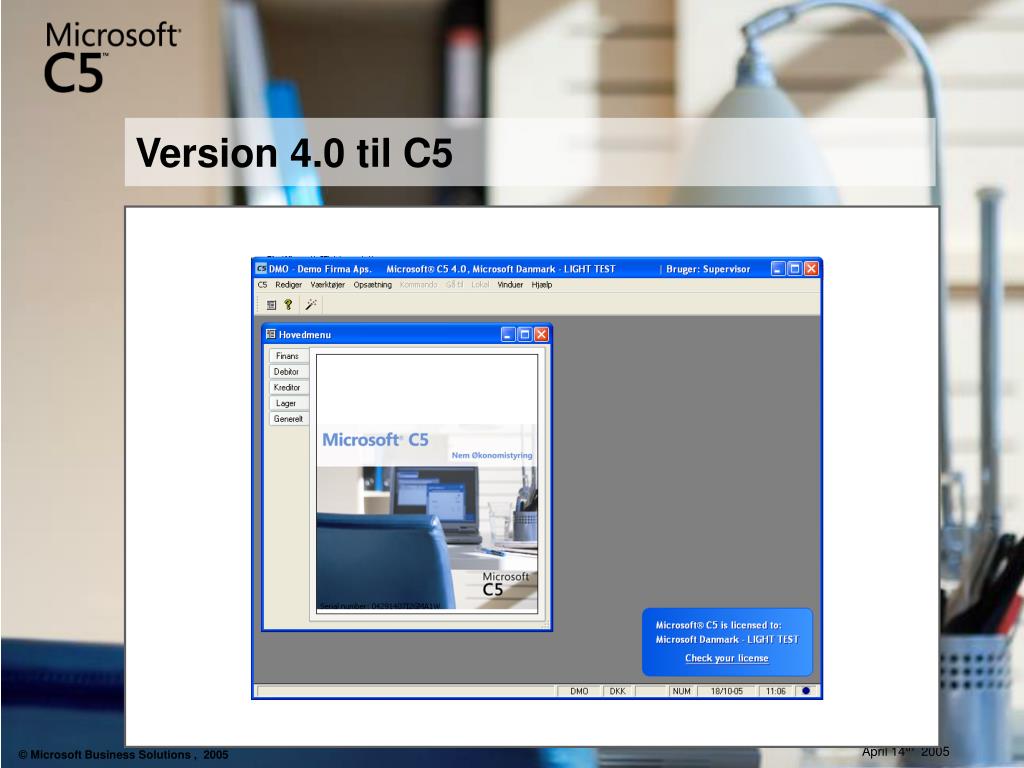Viewport: 1024px width, 768px height.
Task: Open the Opsætning menu
Action: pyautogui.click(x=373, y=285)
